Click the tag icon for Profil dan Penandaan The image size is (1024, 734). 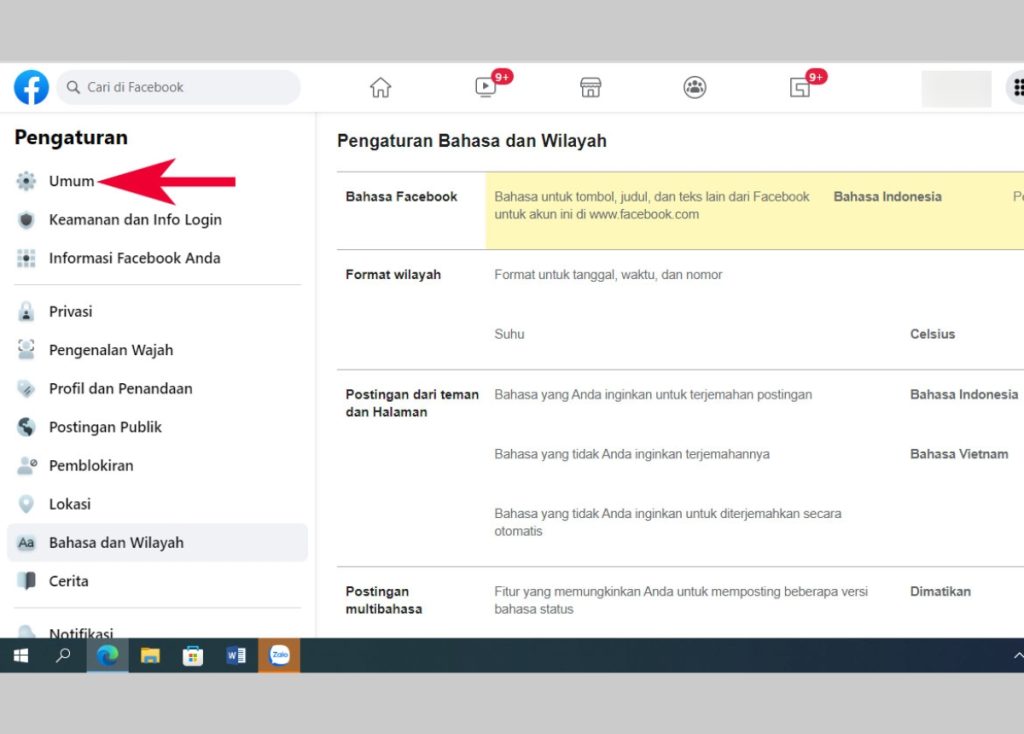tap(26, 389)
